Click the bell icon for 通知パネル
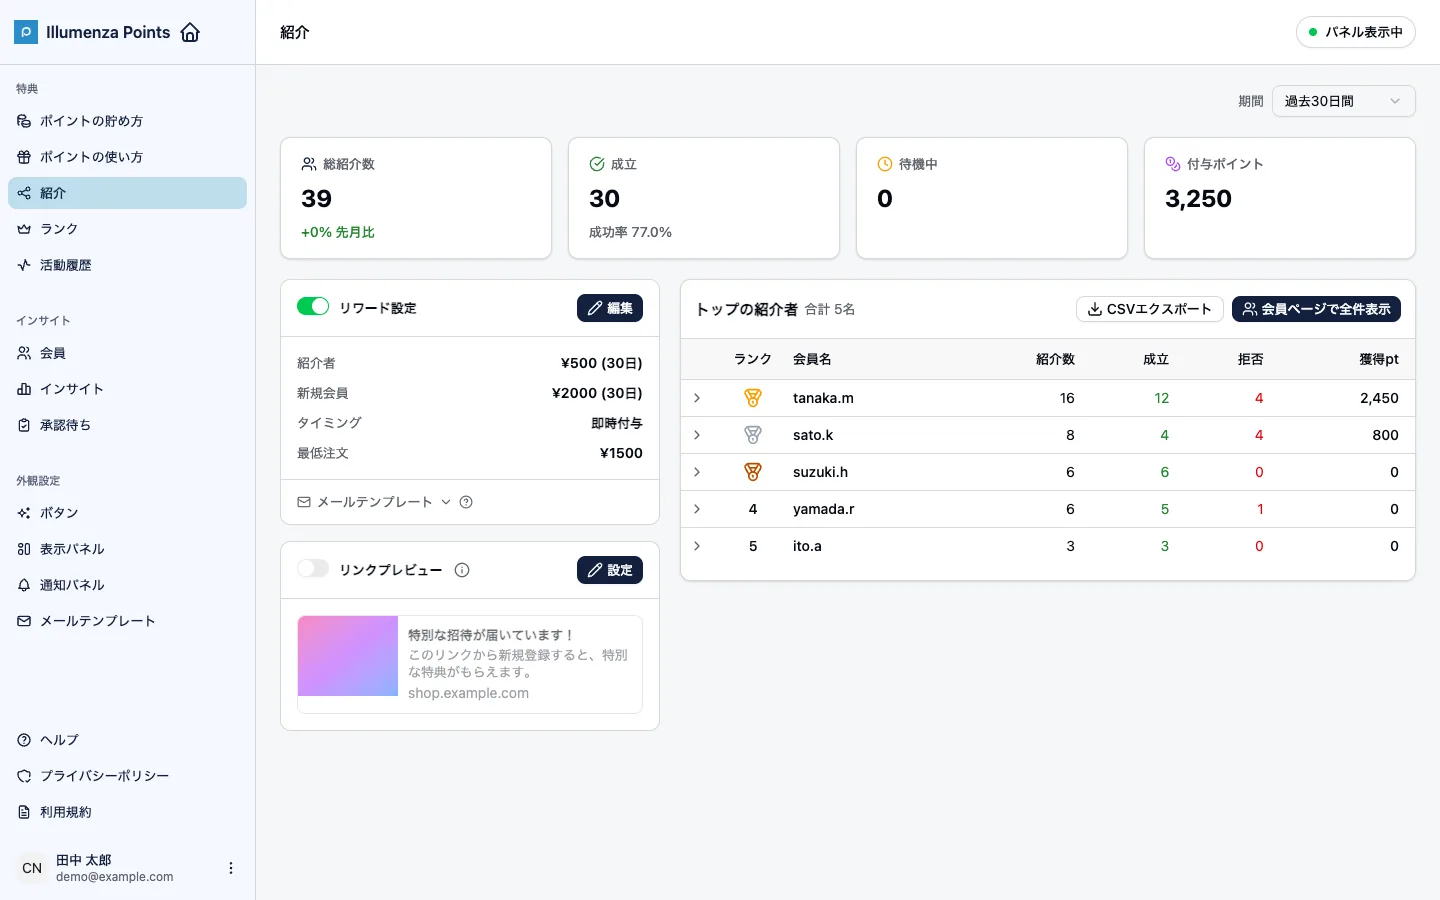This screenshot has width=1440, height=900. (24, 585)
